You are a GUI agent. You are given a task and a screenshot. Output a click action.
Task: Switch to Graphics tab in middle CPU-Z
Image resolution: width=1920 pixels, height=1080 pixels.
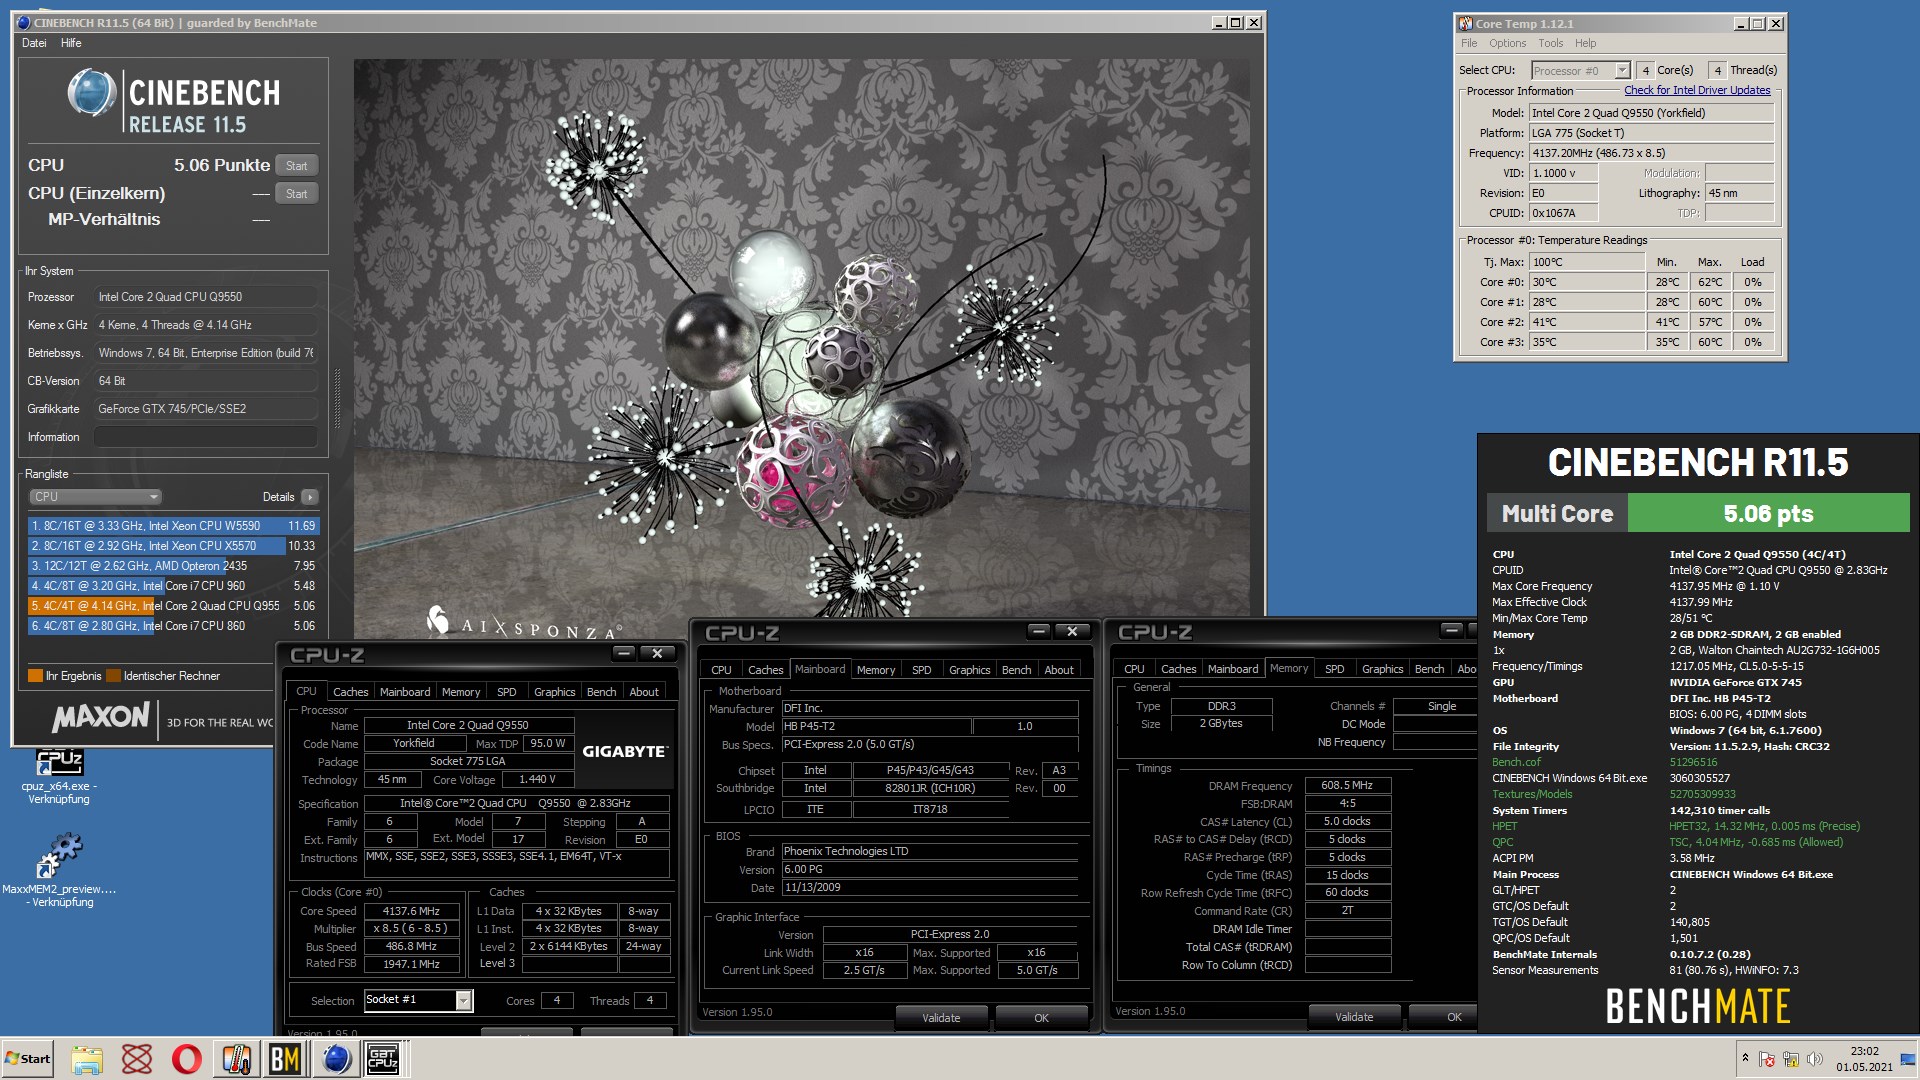(x=969, y=670)
